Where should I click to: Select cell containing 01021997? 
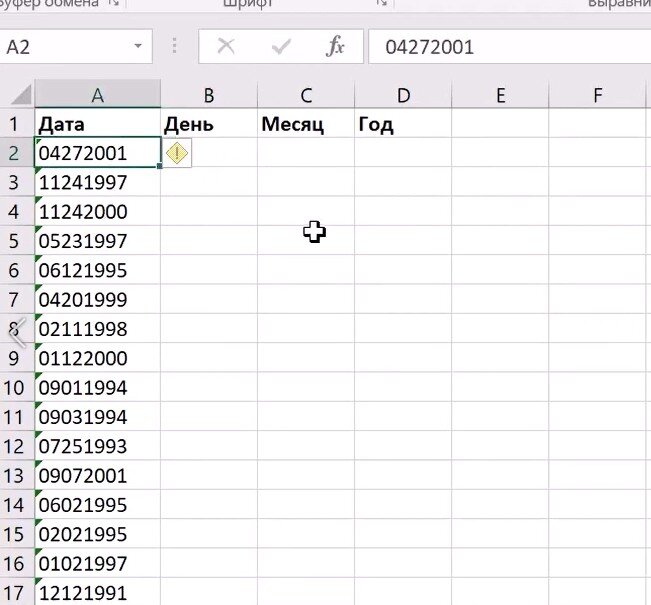[98, 563]
